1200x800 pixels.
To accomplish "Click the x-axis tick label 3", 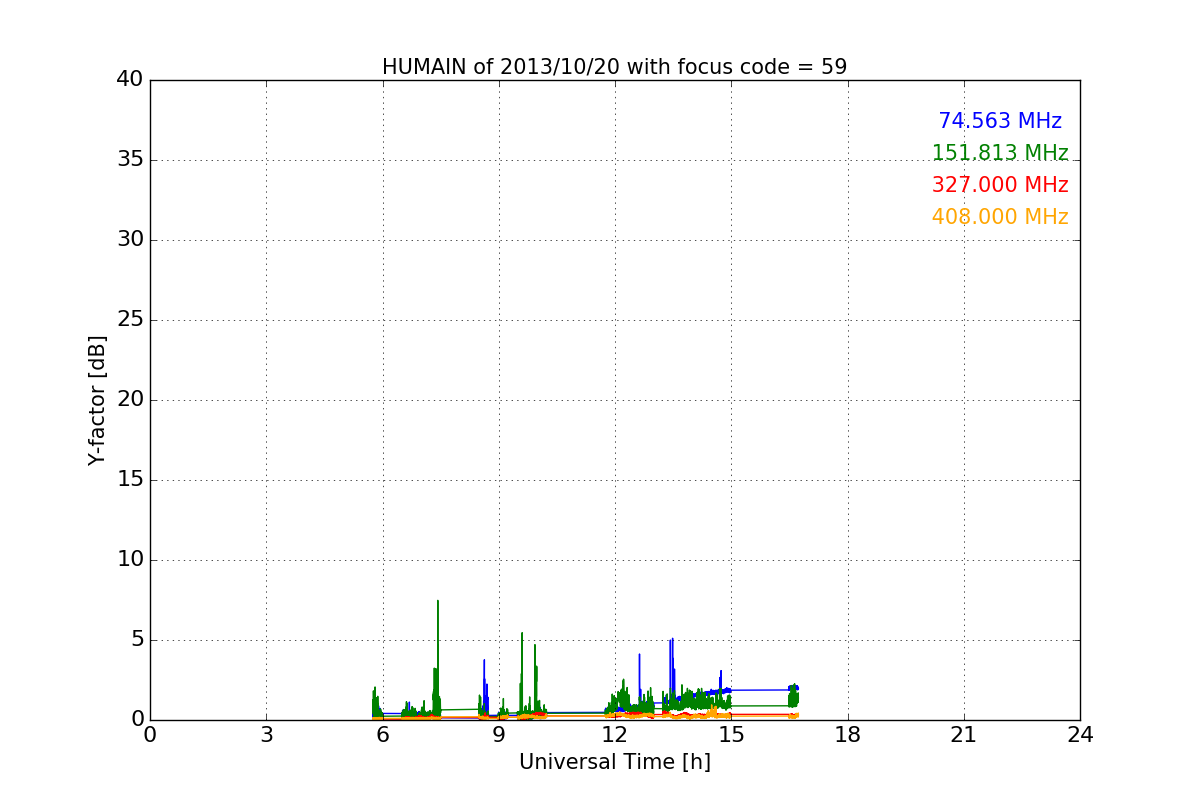I will (266, 735).
